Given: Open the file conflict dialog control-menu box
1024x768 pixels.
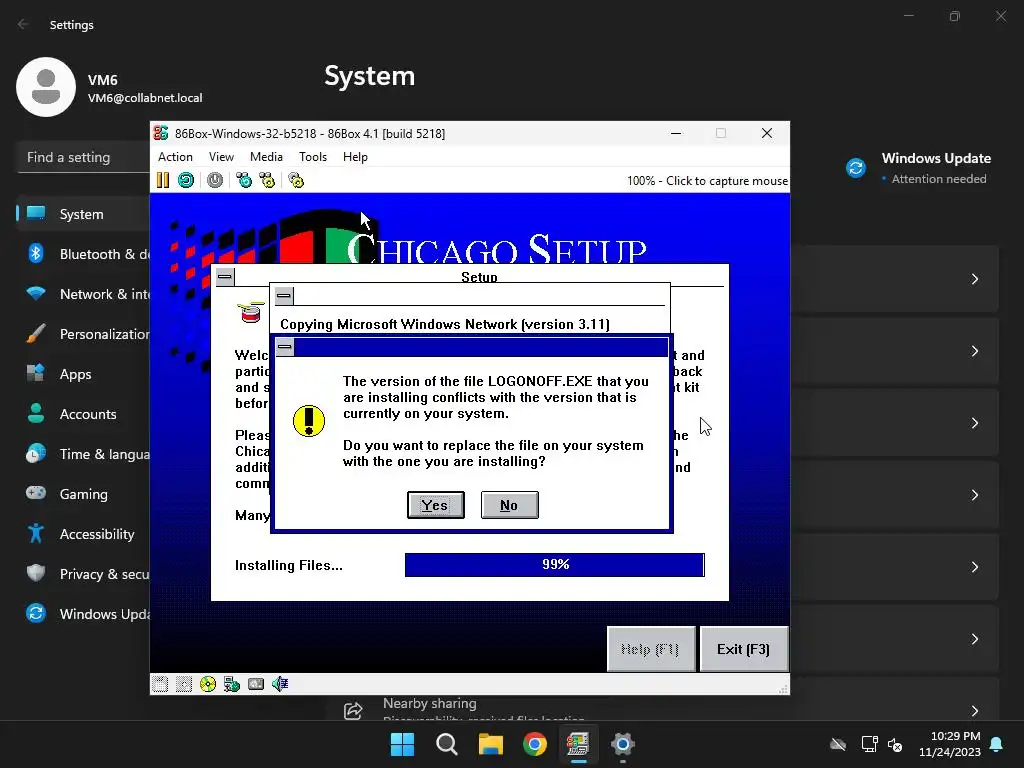Looking at the screenshot, I should coord(285,347).
